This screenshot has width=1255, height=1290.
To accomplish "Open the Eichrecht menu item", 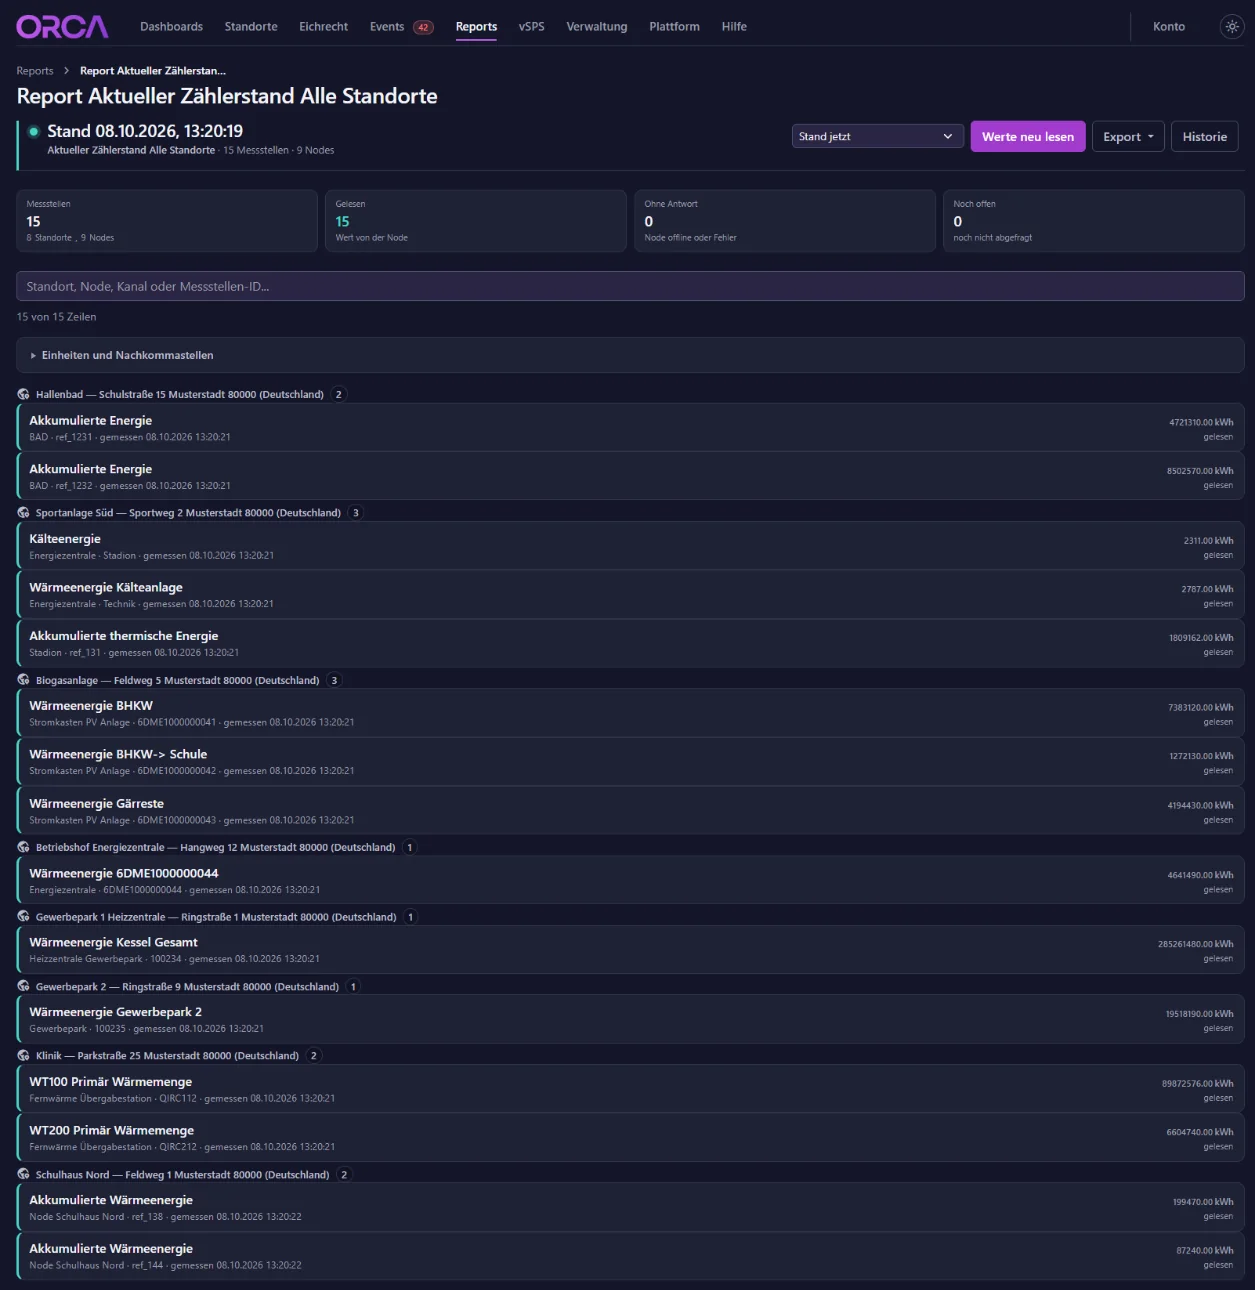I will [x=323, y=27].
